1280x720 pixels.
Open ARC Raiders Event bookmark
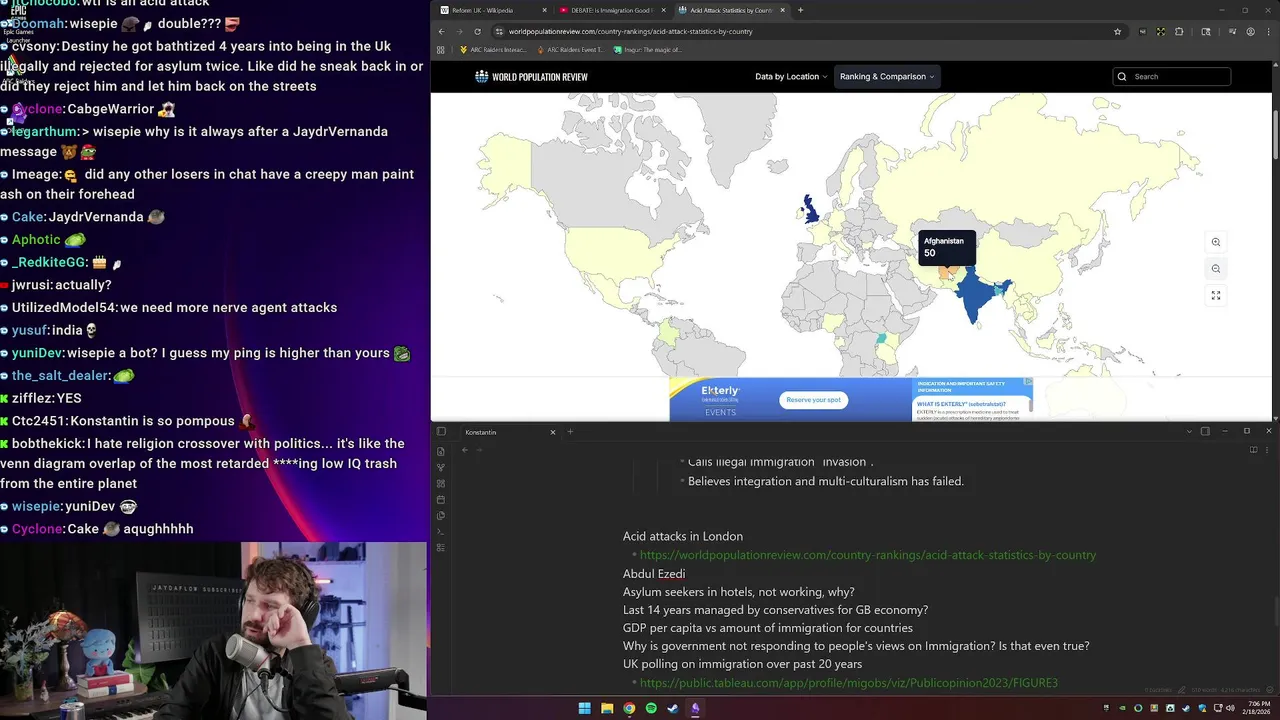[571, 49]
